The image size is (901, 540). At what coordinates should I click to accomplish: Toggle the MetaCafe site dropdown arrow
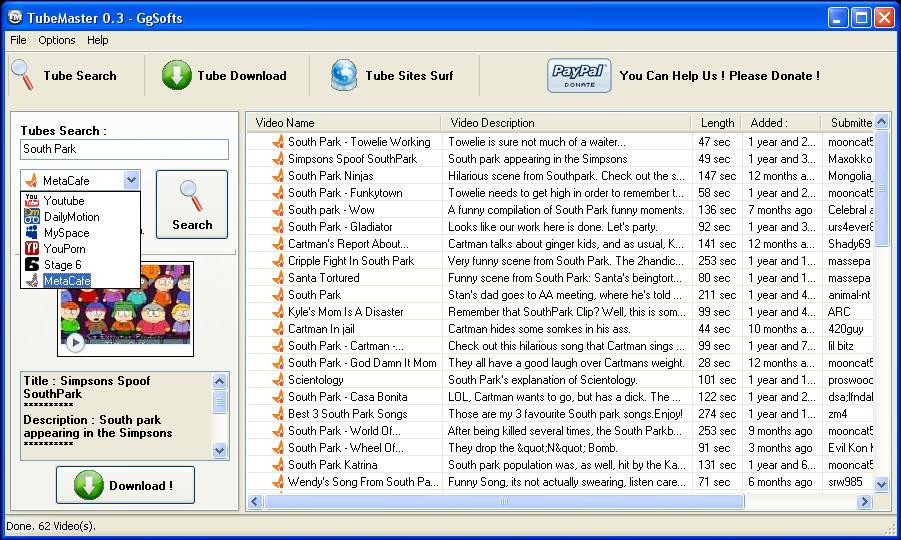(x=132, y=180)
